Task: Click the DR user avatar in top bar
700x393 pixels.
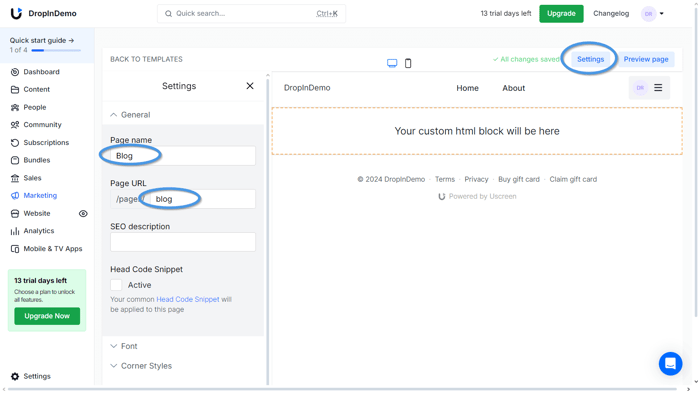Action: point(648,14)
